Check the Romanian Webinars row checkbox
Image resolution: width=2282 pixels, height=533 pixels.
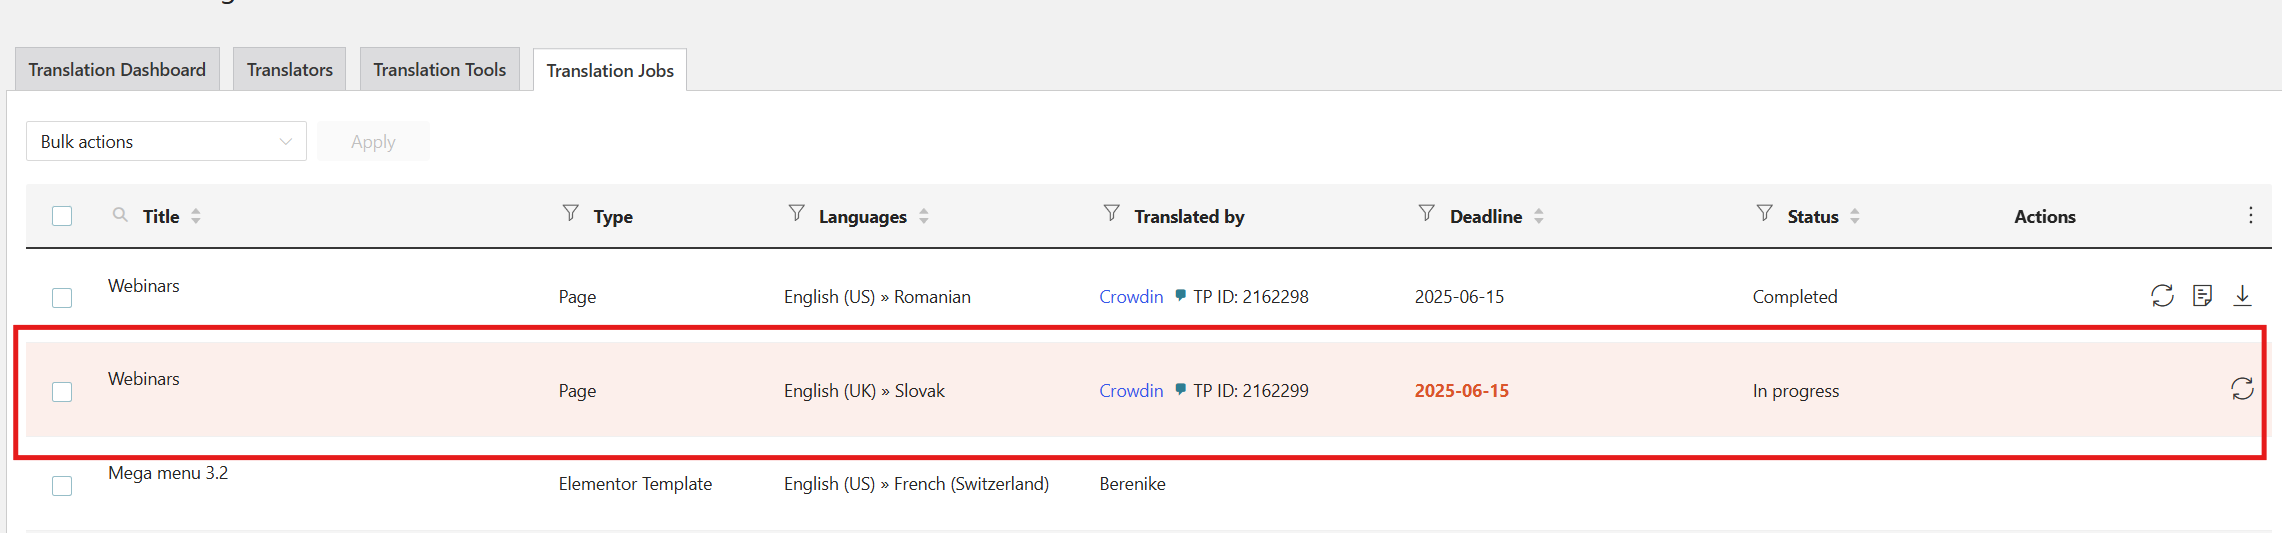62,298
